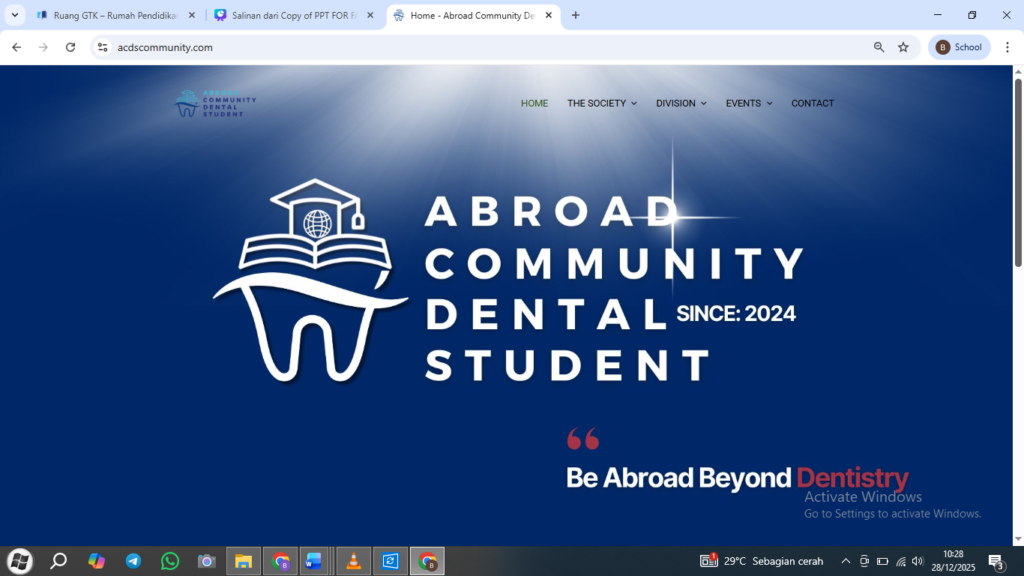Bookmark this page with the star icon
This screenshot has height=576, width=1024.
click(x=903, y=47)
